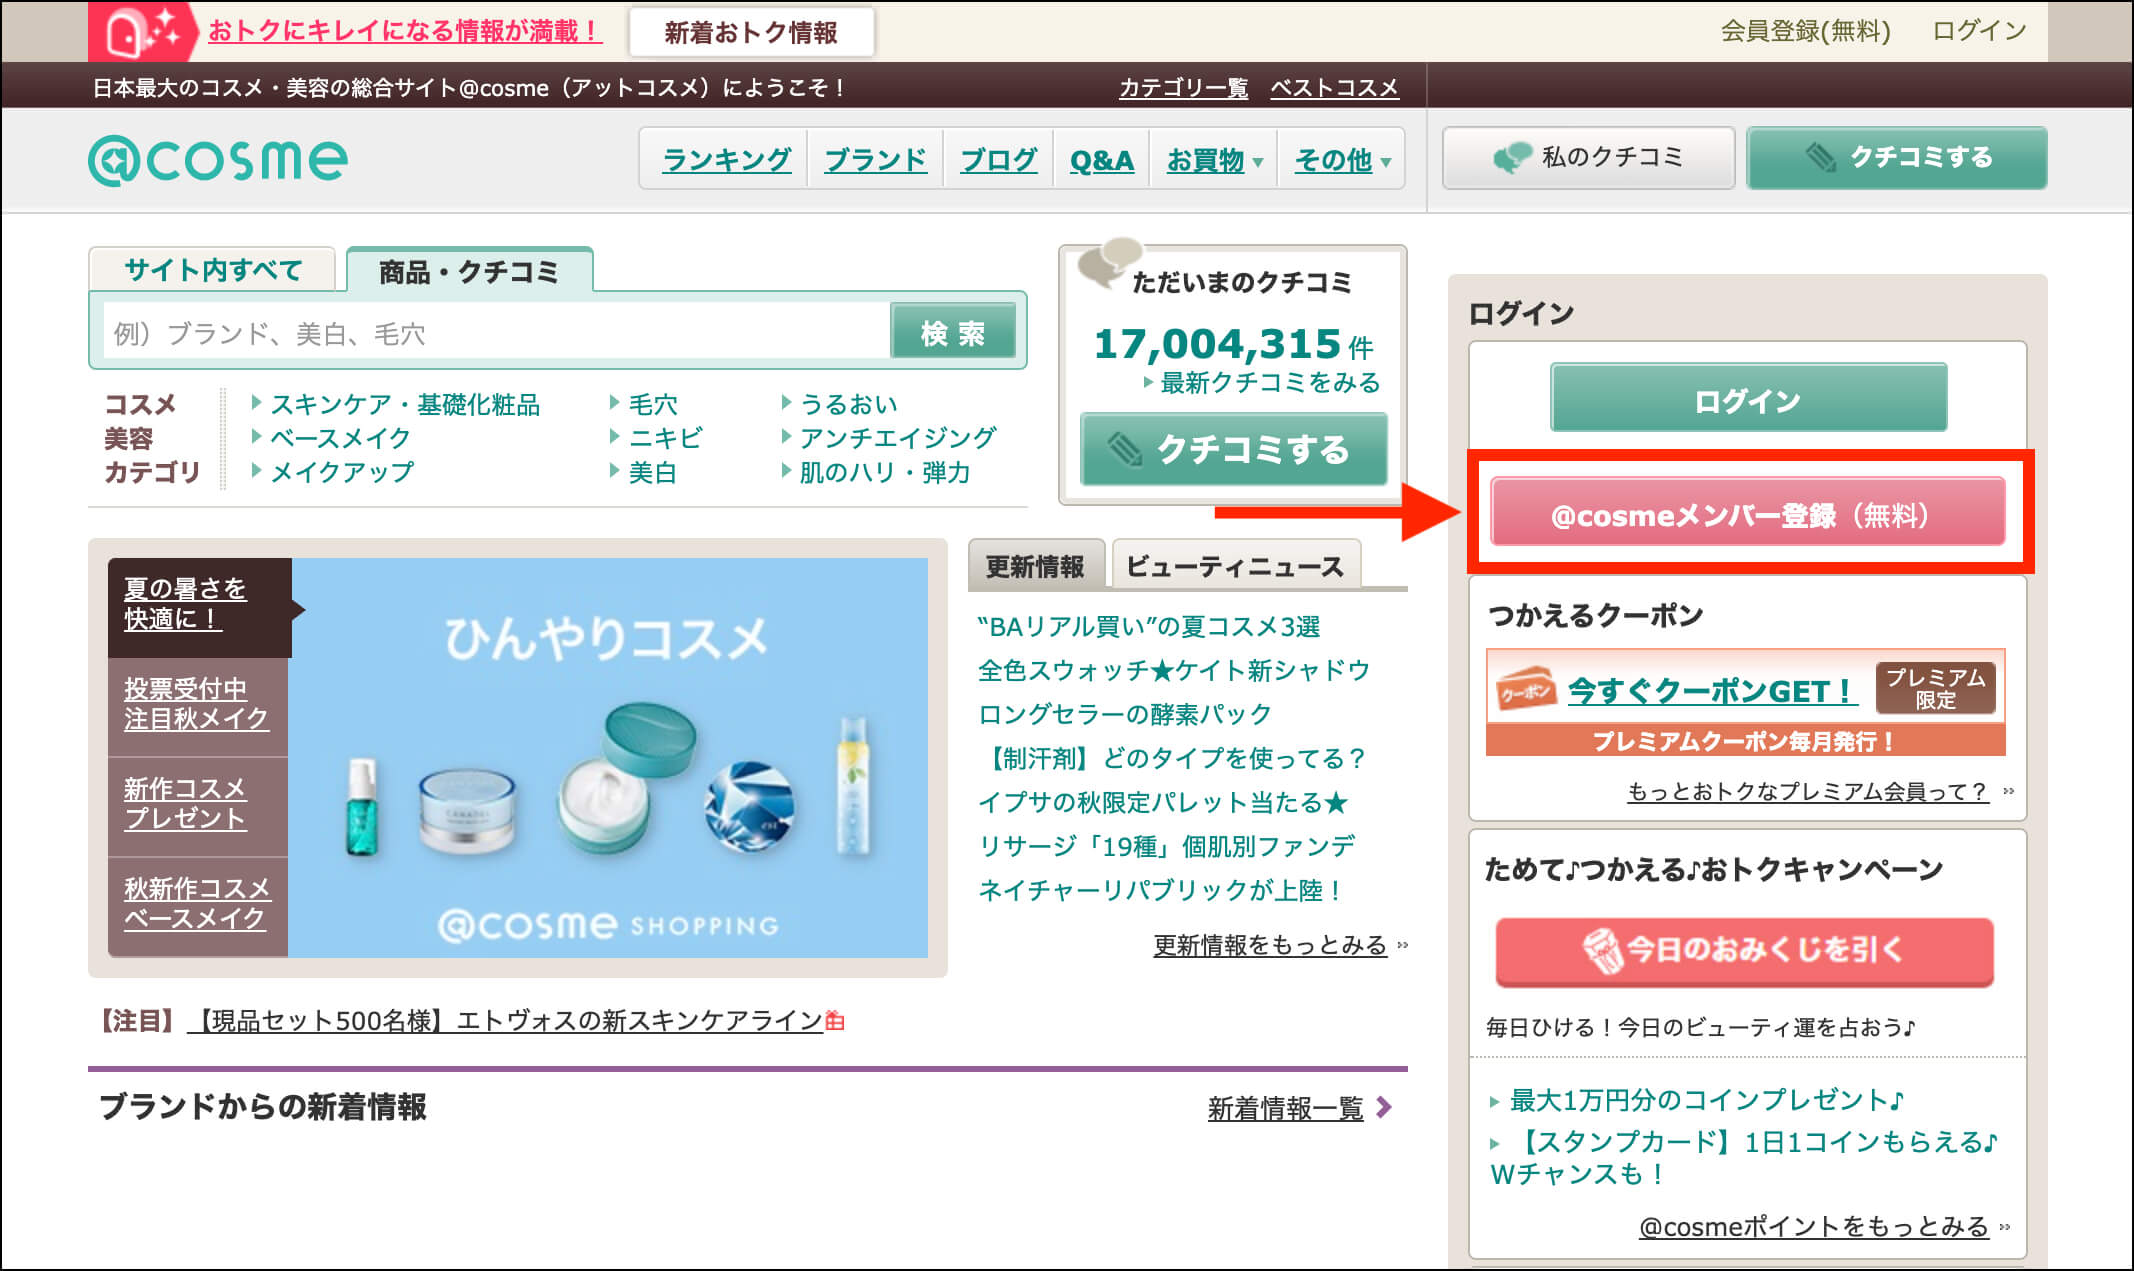2134x1271 pixels.
Task: Open the ベストコスメ link
Action: [x=1334, y=88]
